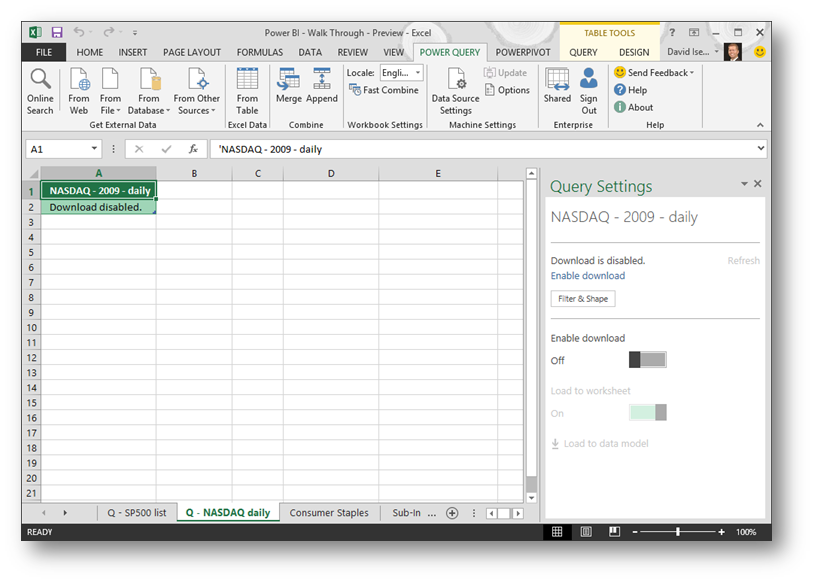The image size is (814, 583).
Task: Toggle the Load to worksheet switch
Action: click(x=647, y=413)
